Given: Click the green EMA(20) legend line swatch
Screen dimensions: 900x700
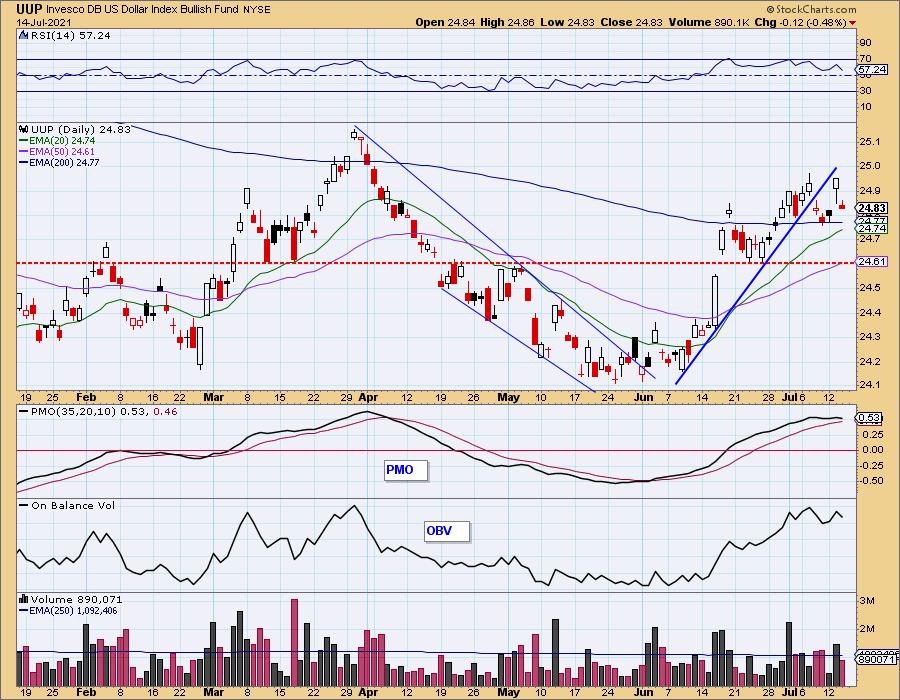Looking at the screenshot, I should 24,141.
